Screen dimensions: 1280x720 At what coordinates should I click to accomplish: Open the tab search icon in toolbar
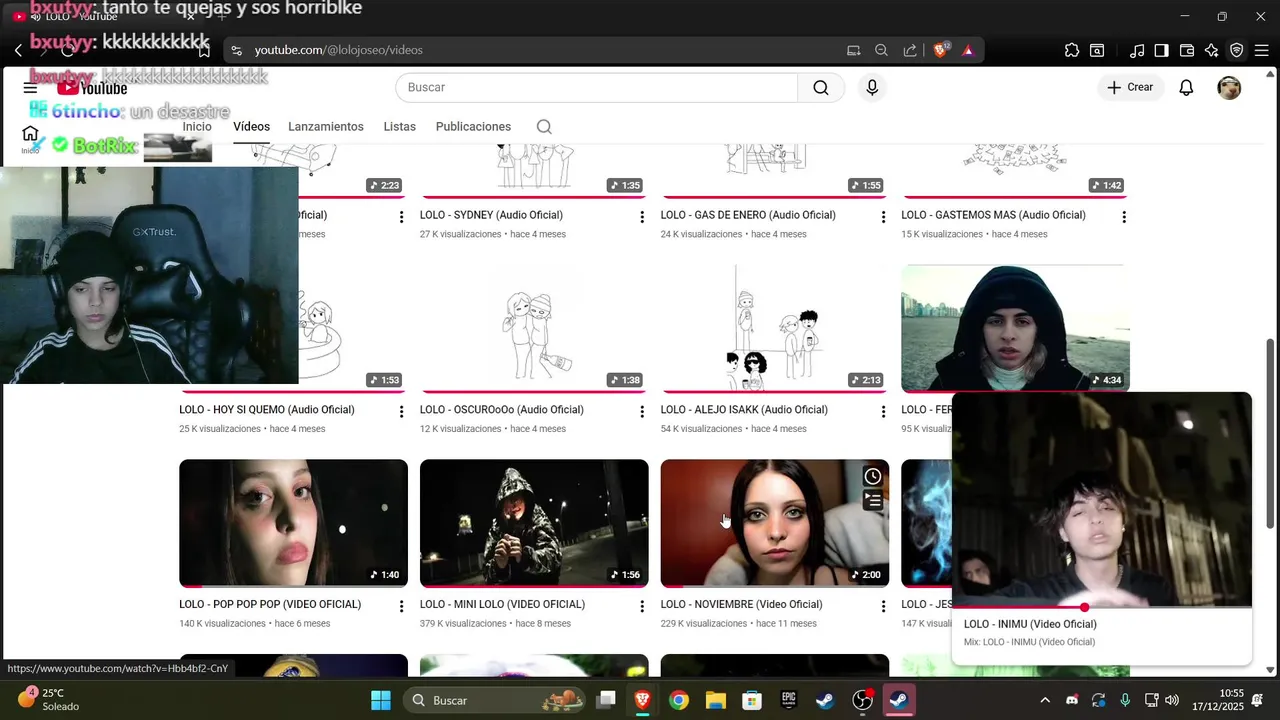[x=1097, y=50]
